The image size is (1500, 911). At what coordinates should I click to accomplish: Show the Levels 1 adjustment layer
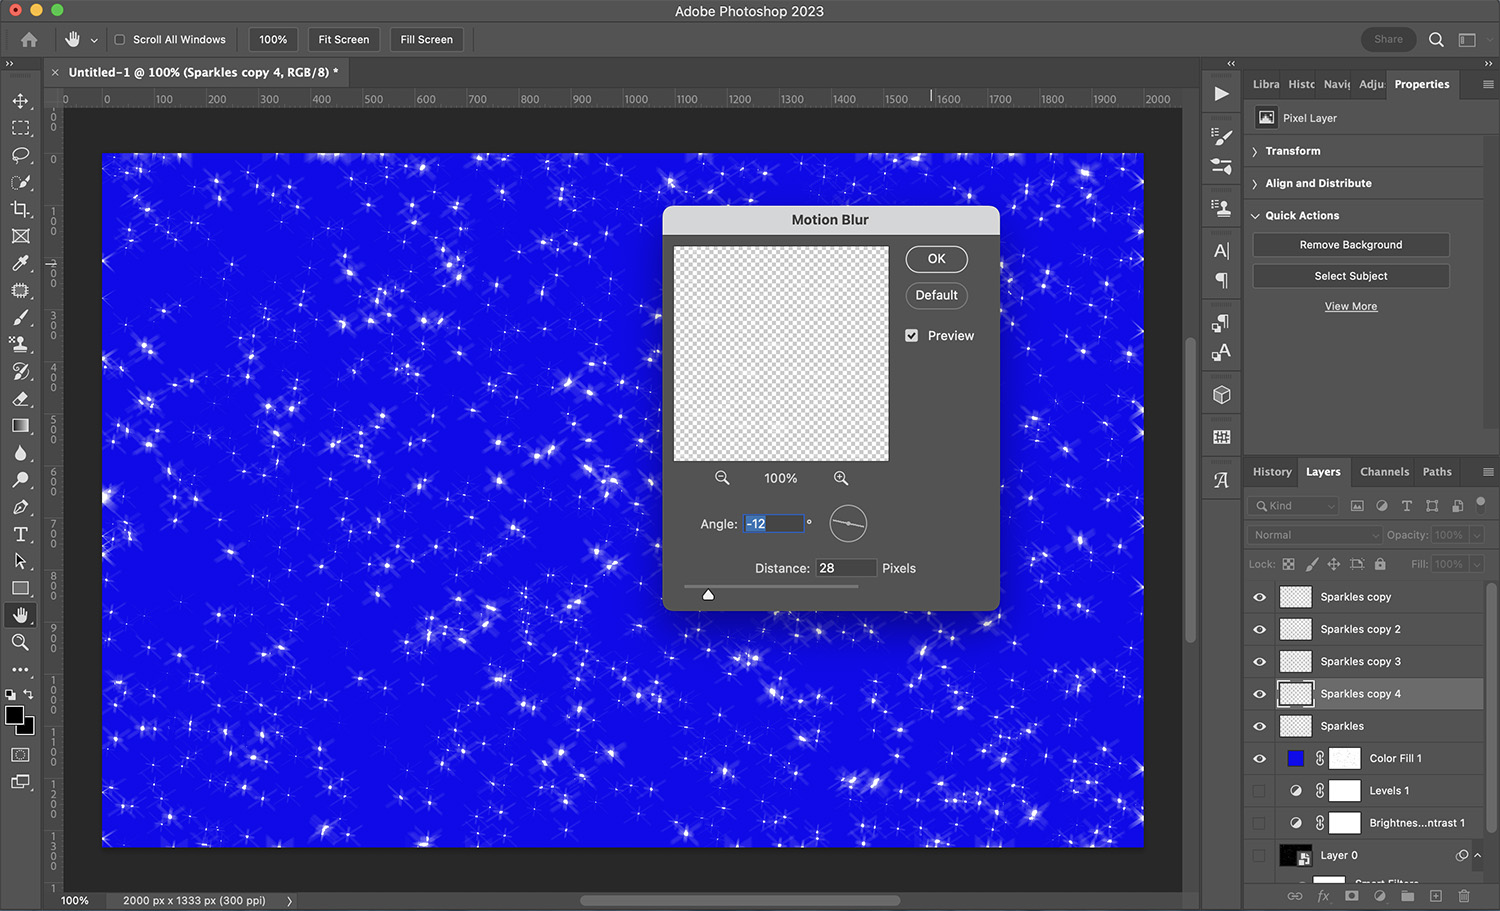(x=1260, y=791)
